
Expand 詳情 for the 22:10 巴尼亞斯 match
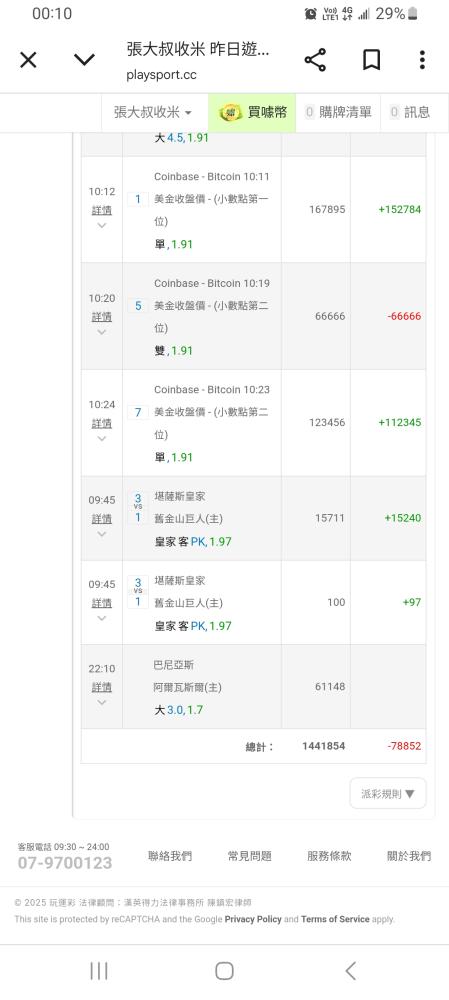[101, 687]
